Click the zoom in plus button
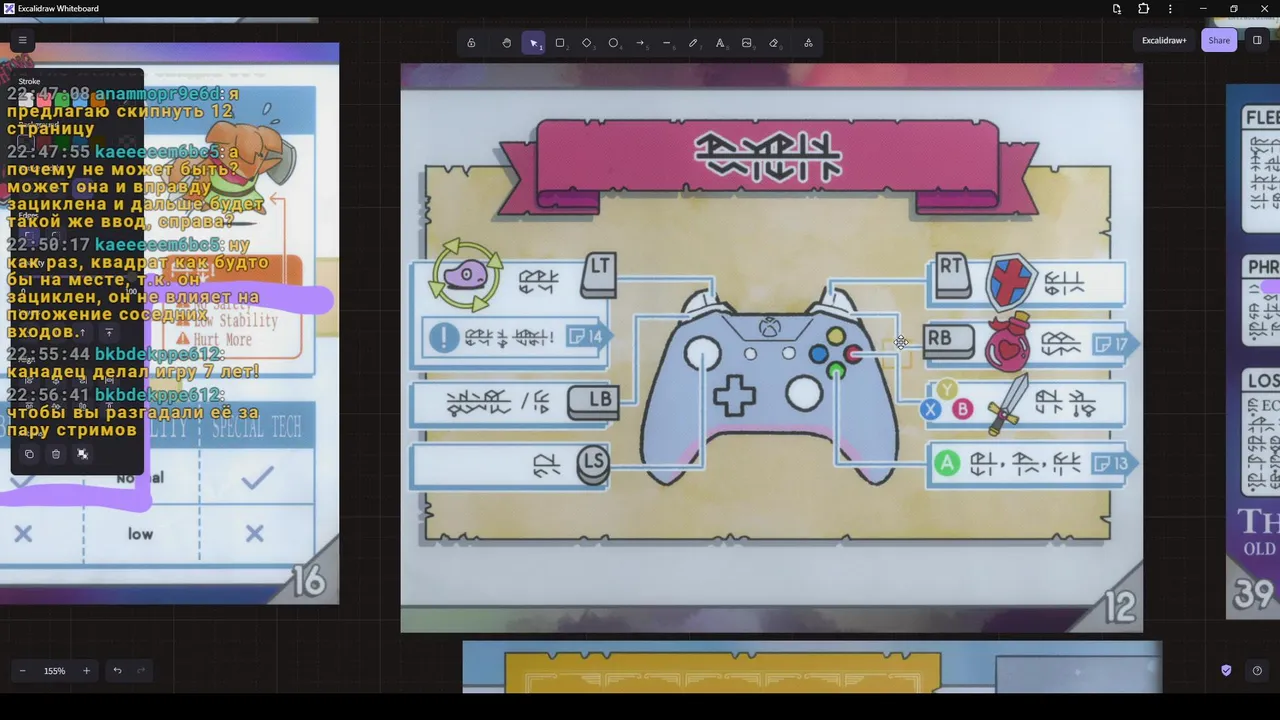 [x=86, y=671]
